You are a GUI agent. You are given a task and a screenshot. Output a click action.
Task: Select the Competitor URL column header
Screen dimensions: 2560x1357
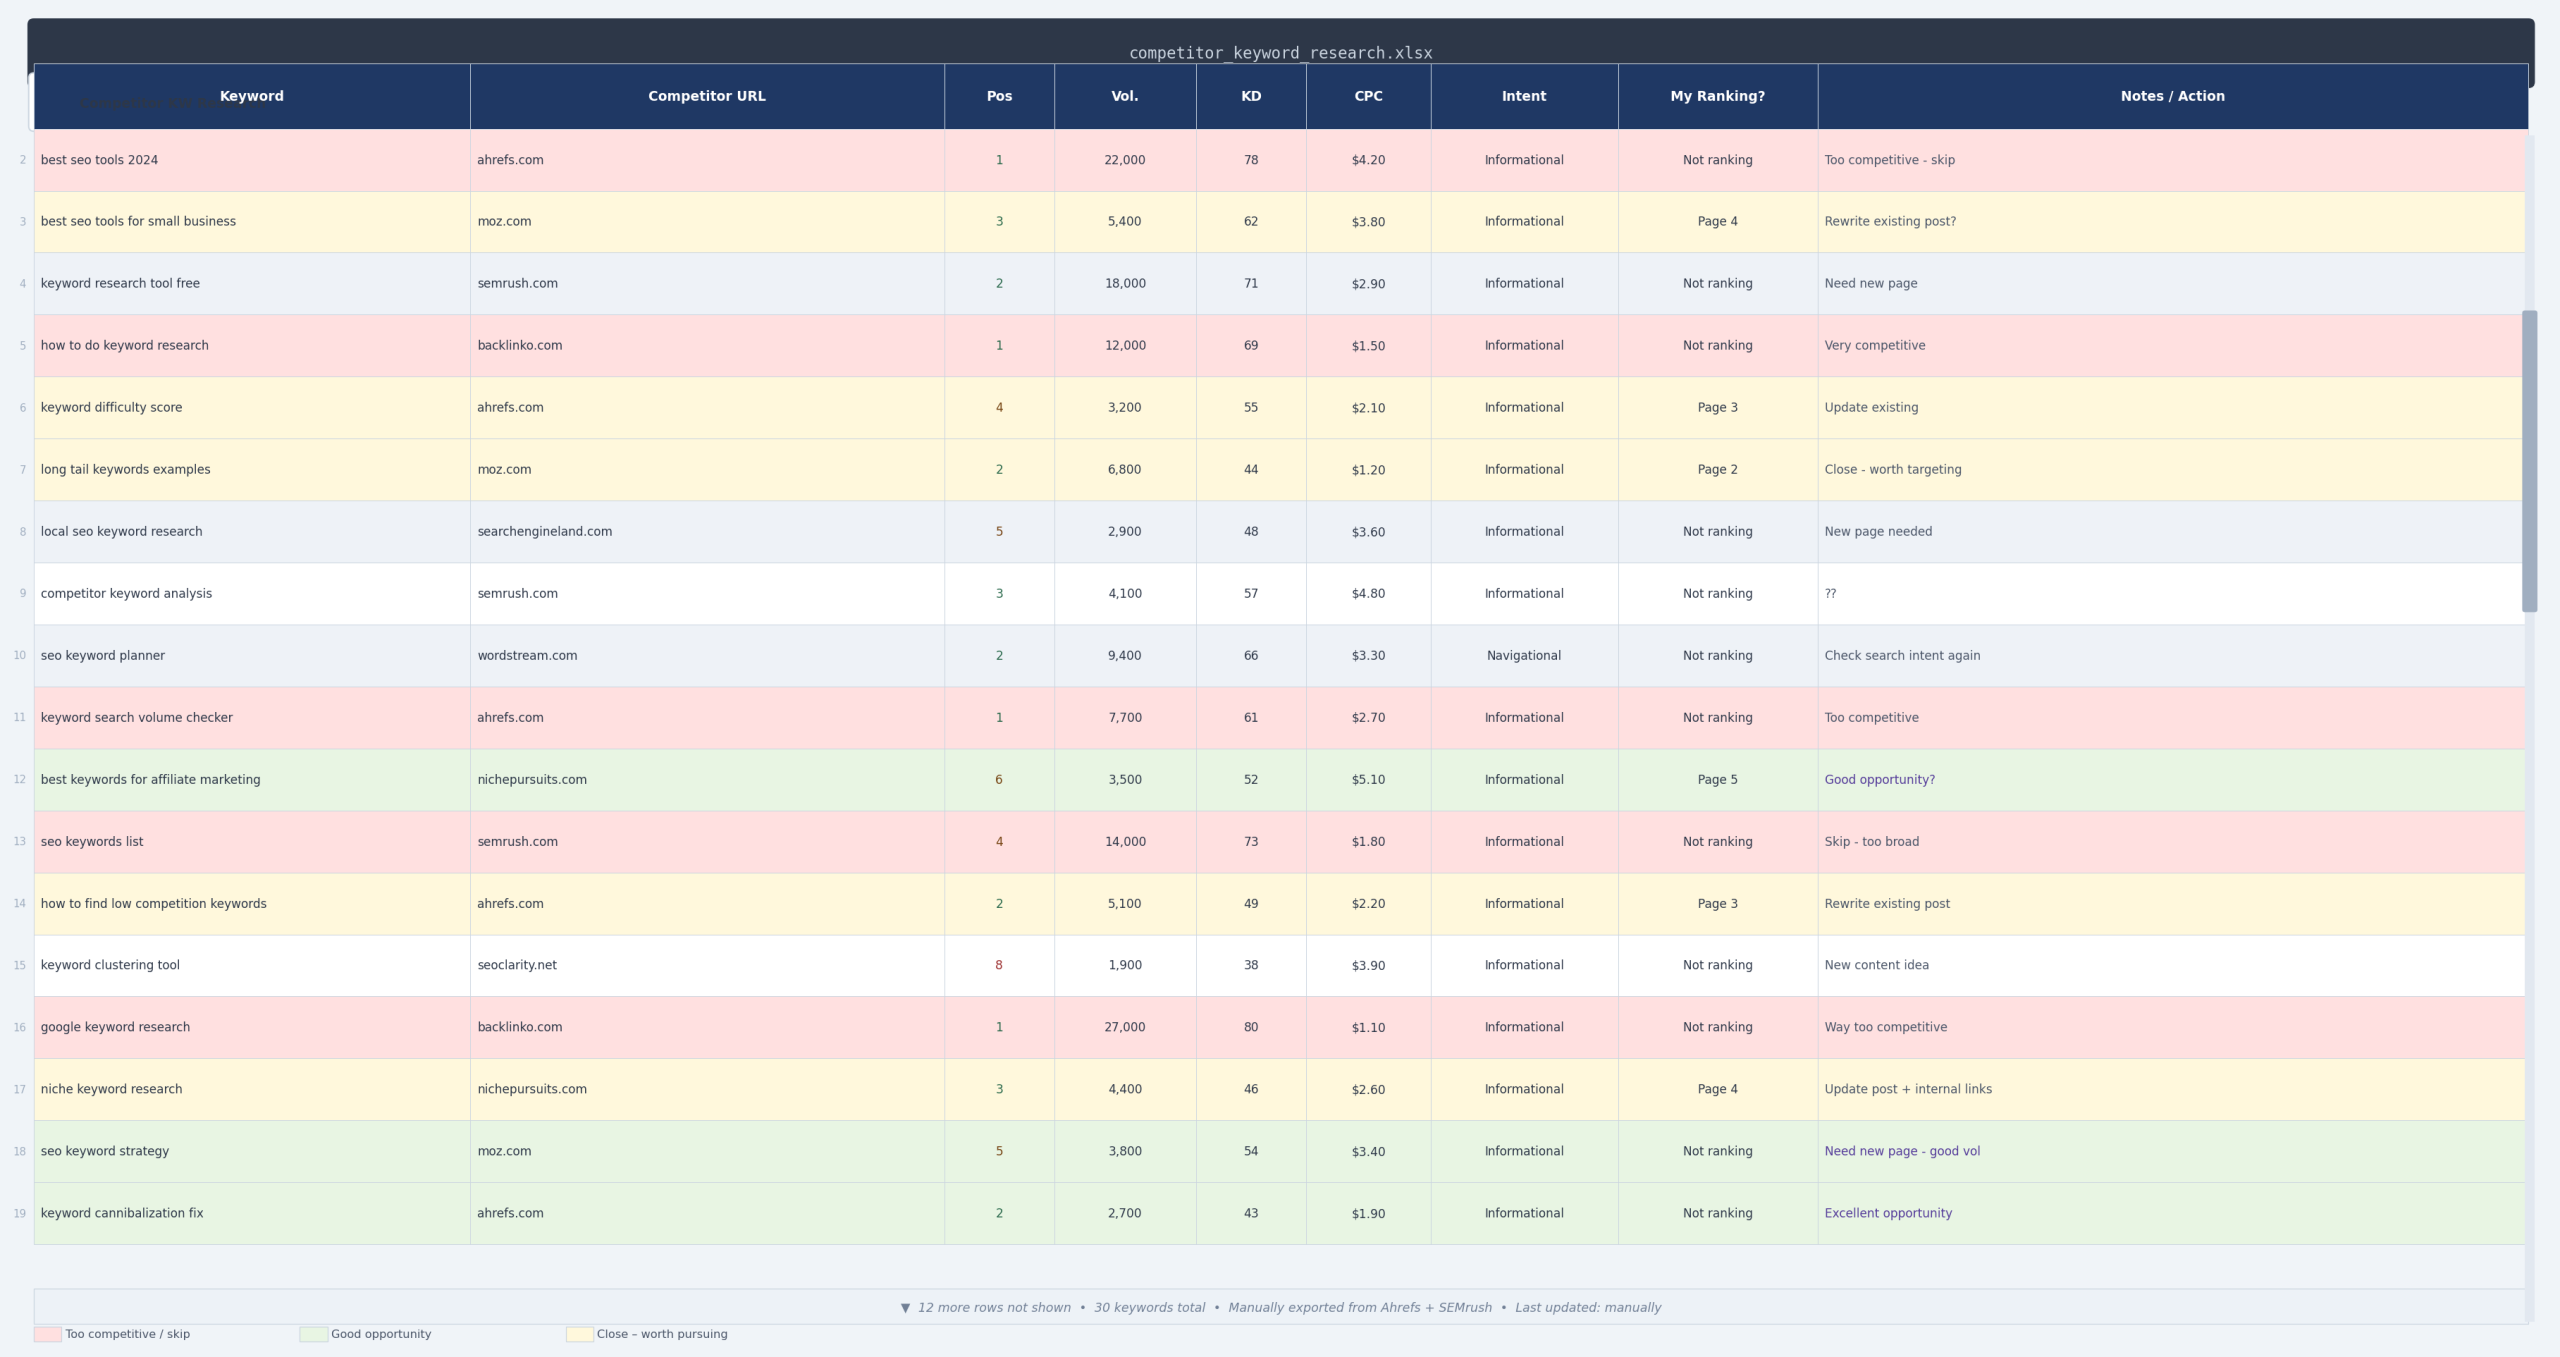click(x=707, y=96)
